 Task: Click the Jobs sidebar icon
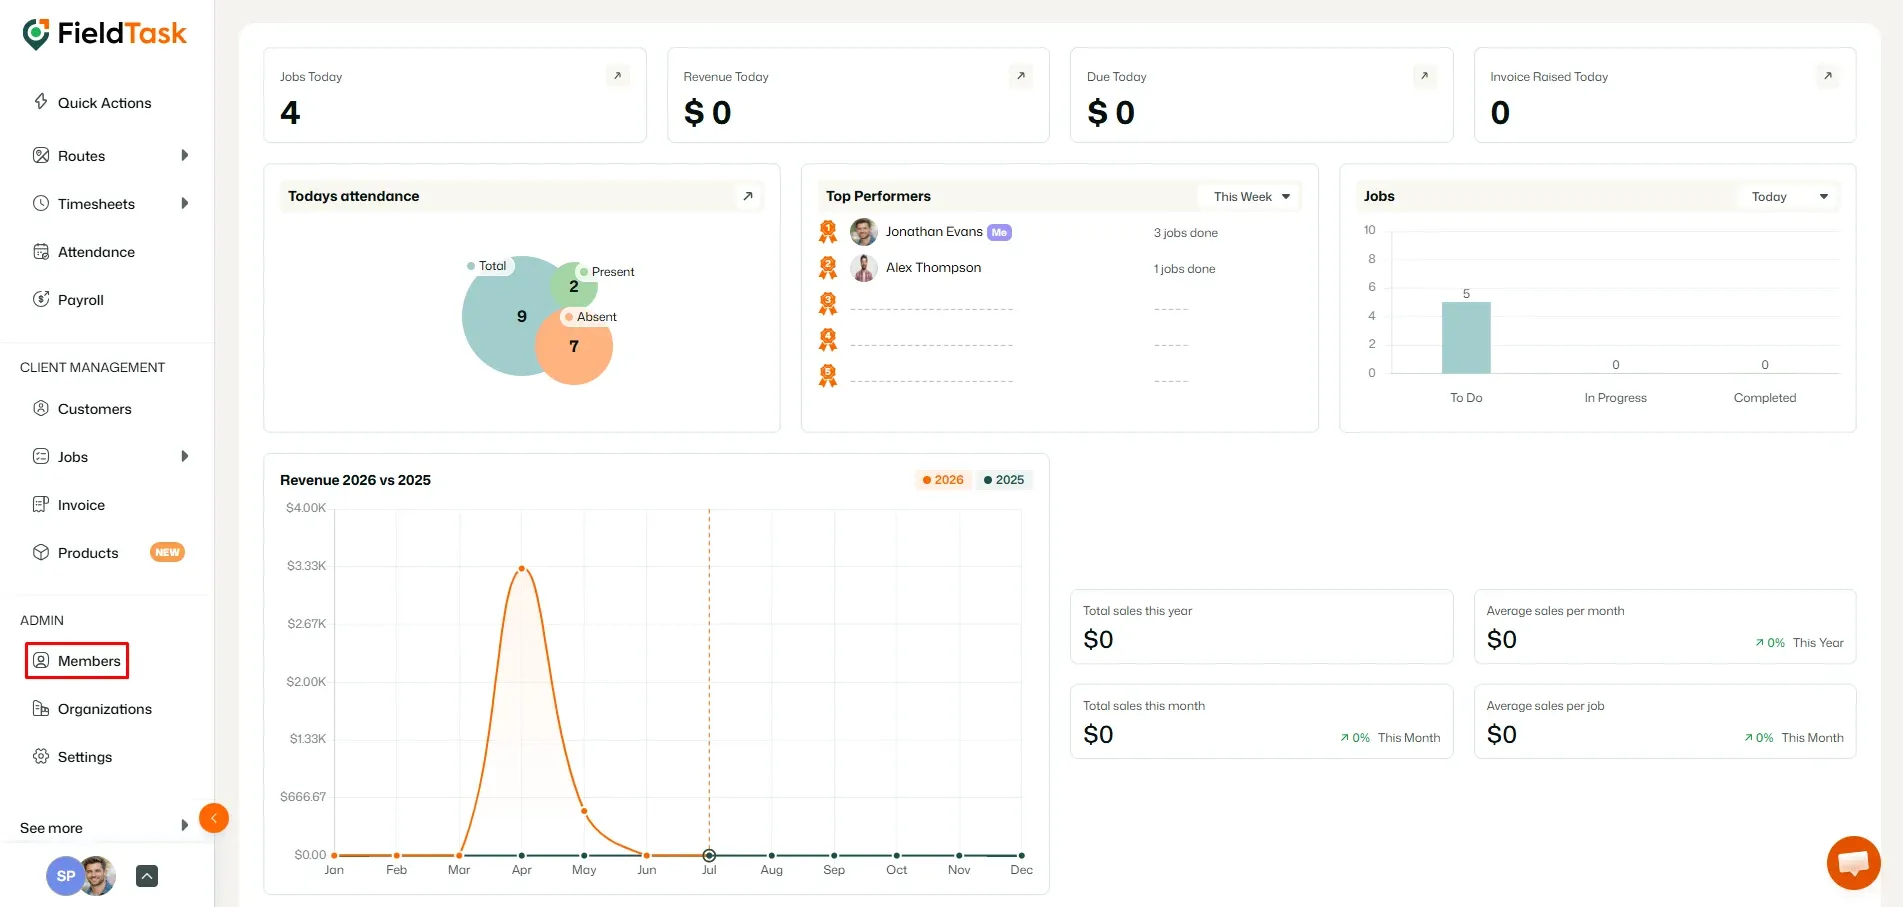click(x=41, y=456)
